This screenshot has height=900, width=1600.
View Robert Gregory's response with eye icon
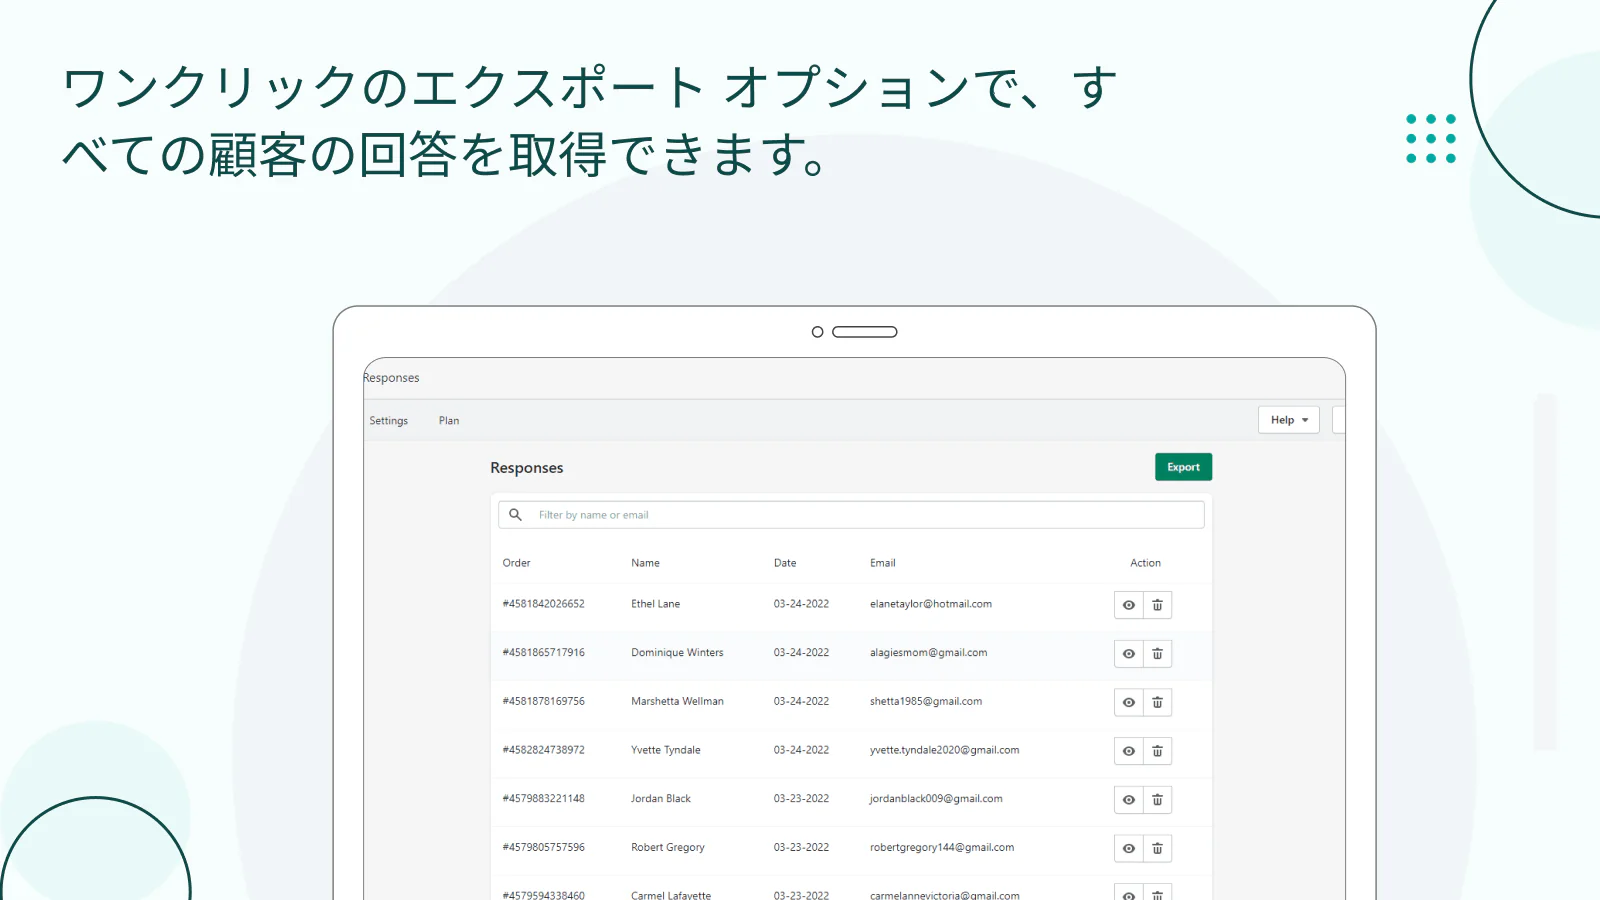(x=1129, y=849)
